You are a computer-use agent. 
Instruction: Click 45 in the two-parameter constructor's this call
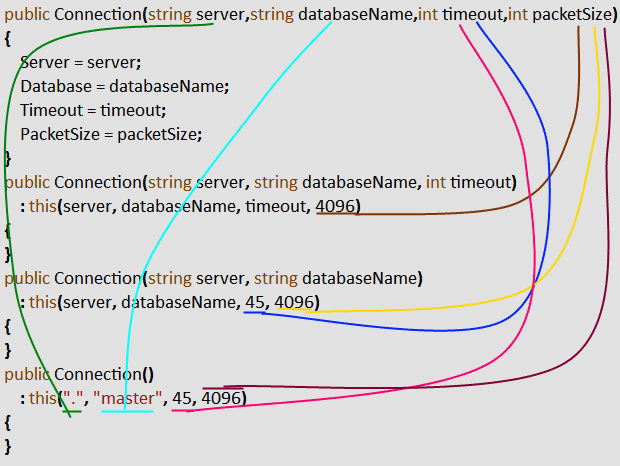254,302
